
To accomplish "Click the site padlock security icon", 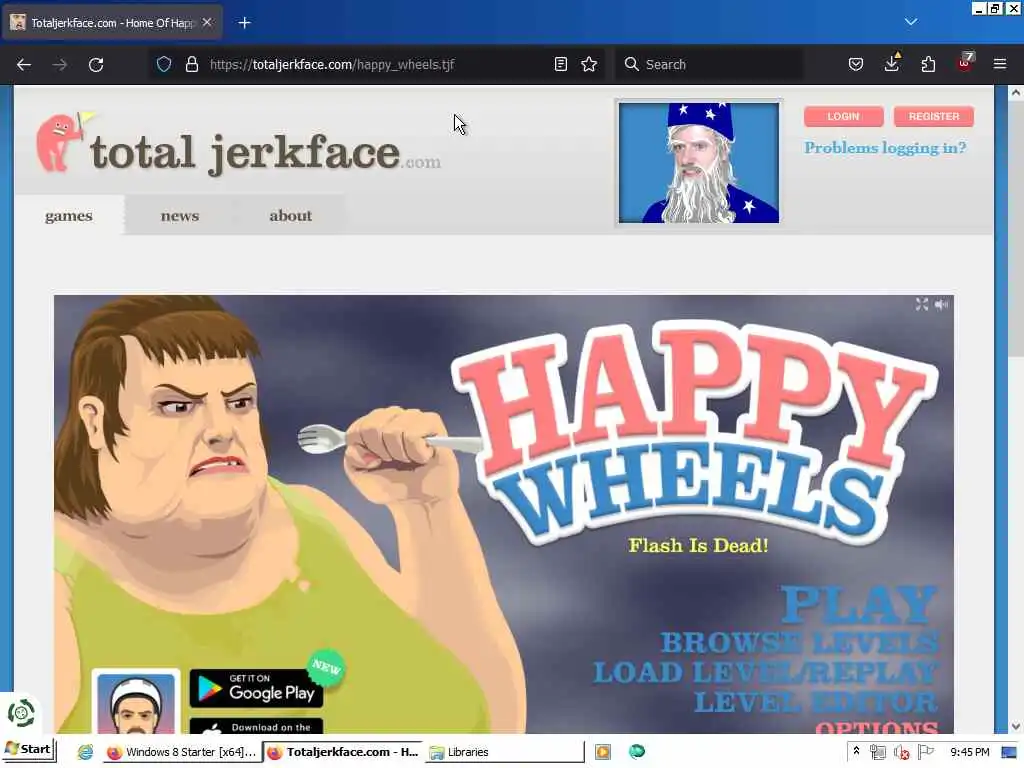I will coord(191,64).
